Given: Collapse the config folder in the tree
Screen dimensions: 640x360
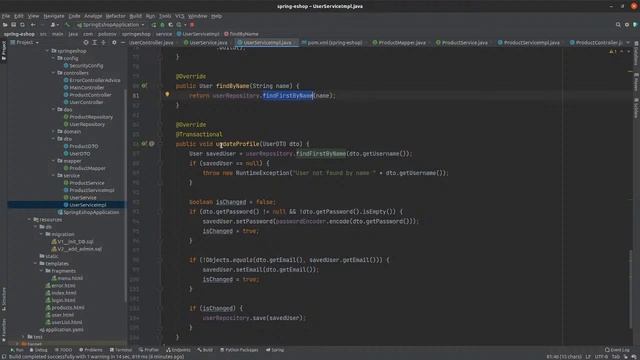Looking at the screenshot, I should (x=53, y=58).
